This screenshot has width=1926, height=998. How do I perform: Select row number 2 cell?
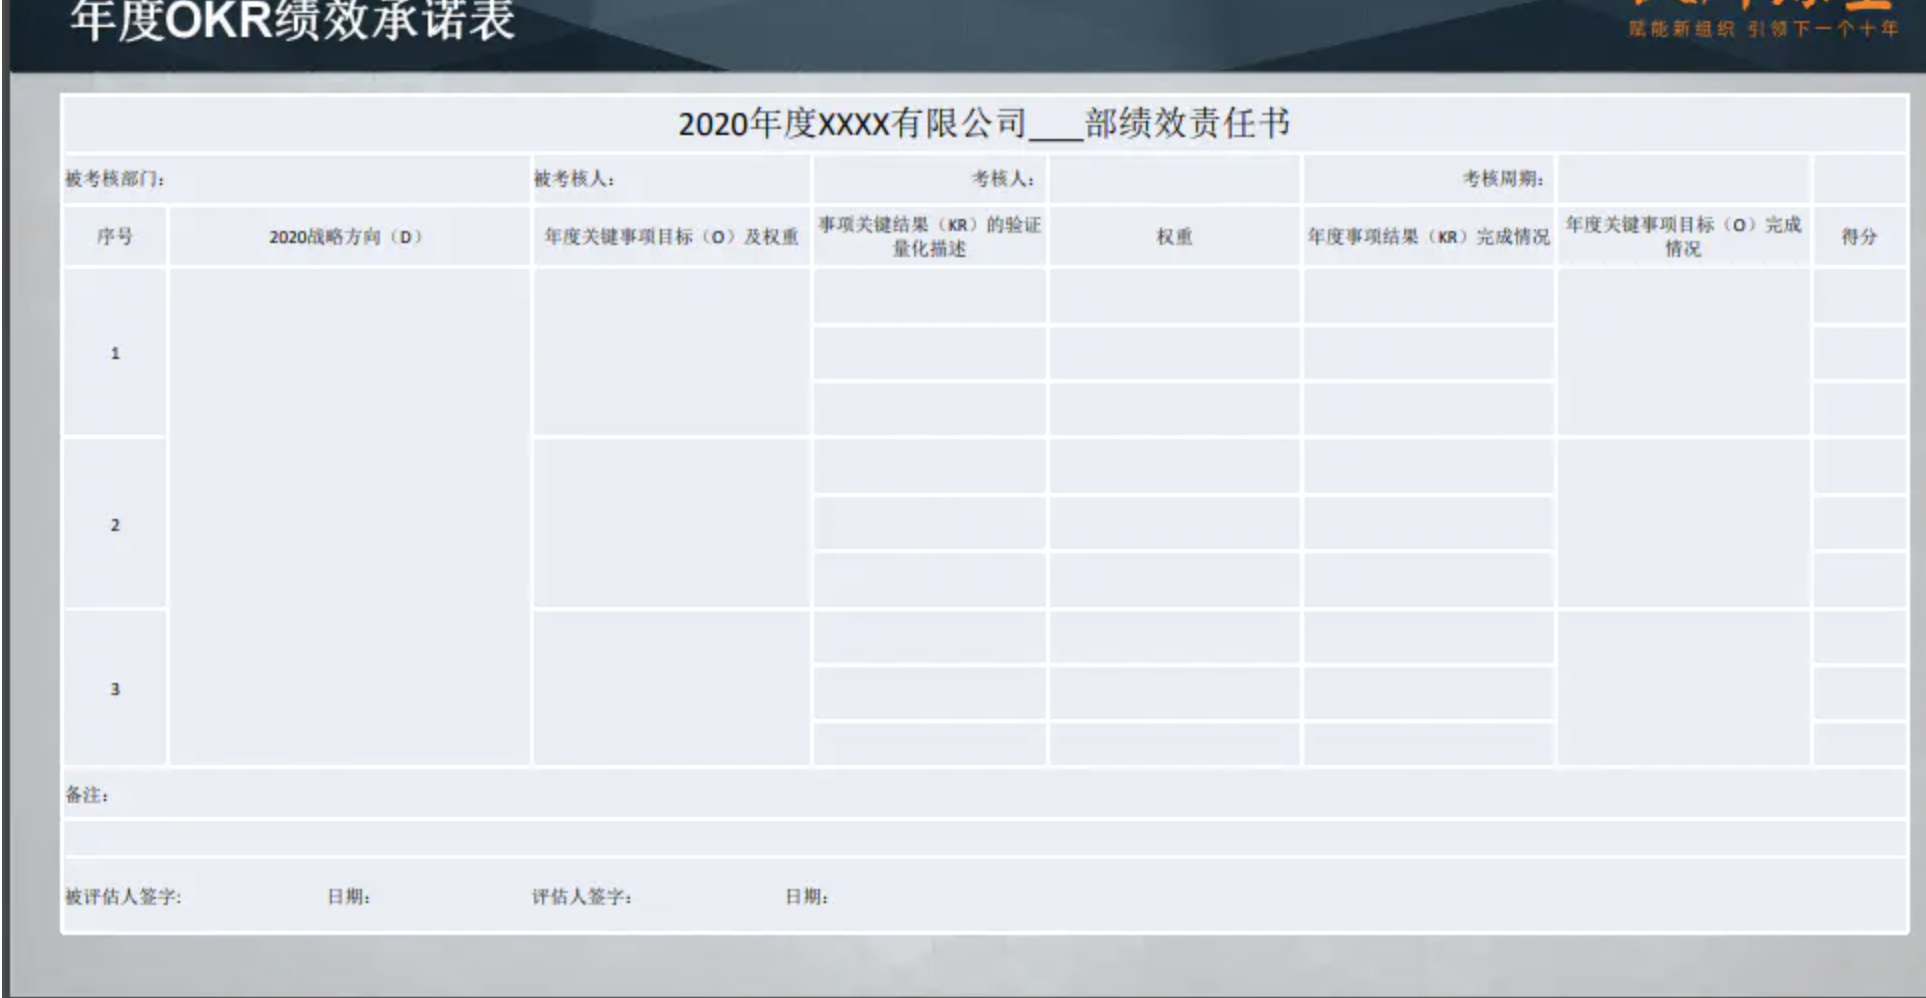click(x=114, y=525)
